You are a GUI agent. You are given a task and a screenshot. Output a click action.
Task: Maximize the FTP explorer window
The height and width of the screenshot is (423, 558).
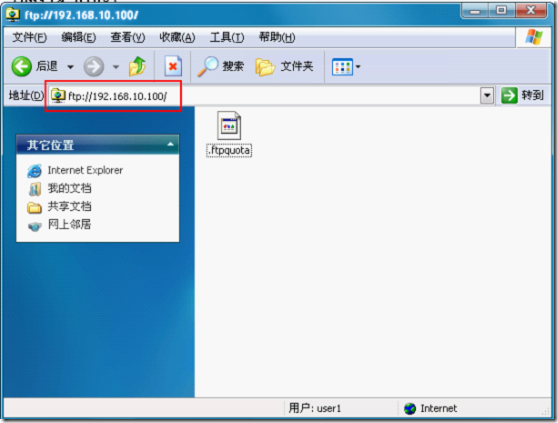pyautogui.click(x=501, y=11)
